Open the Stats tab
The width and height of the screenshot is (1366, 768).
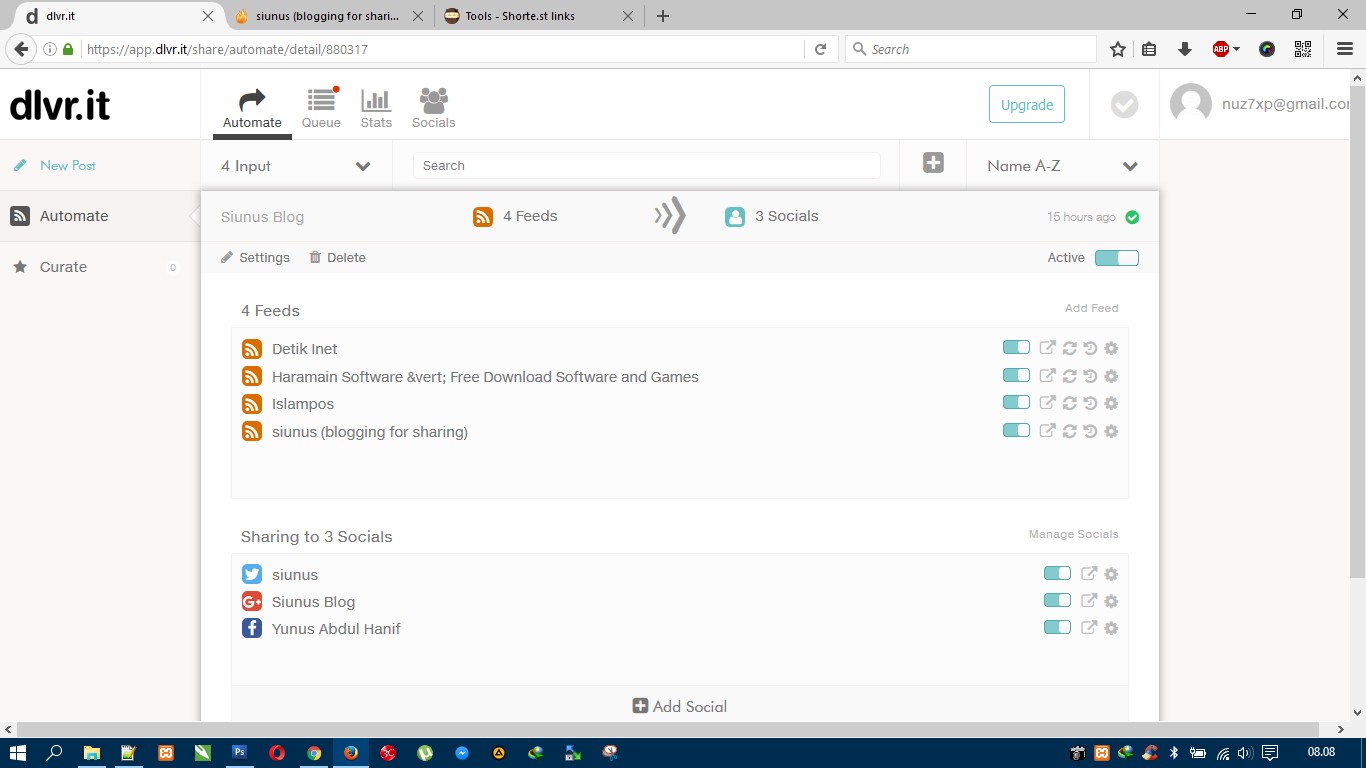[376, 109]
